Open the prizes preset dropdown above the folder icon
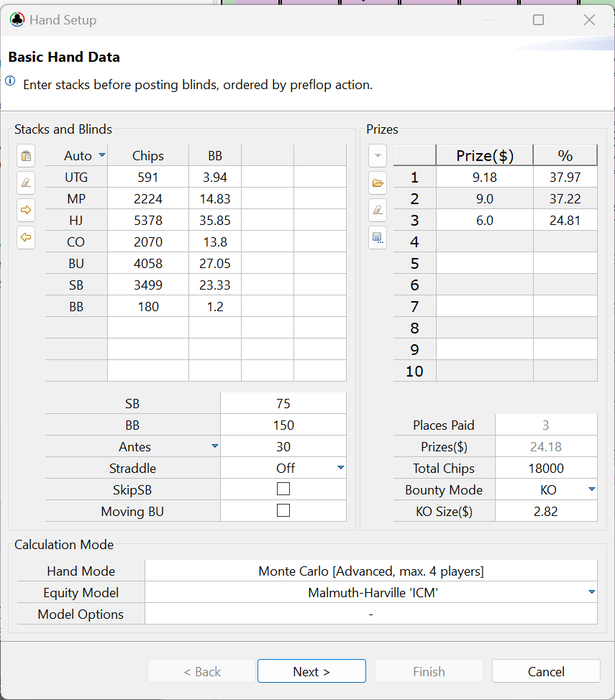Screen dimensions: 615x700 [378, 156]
